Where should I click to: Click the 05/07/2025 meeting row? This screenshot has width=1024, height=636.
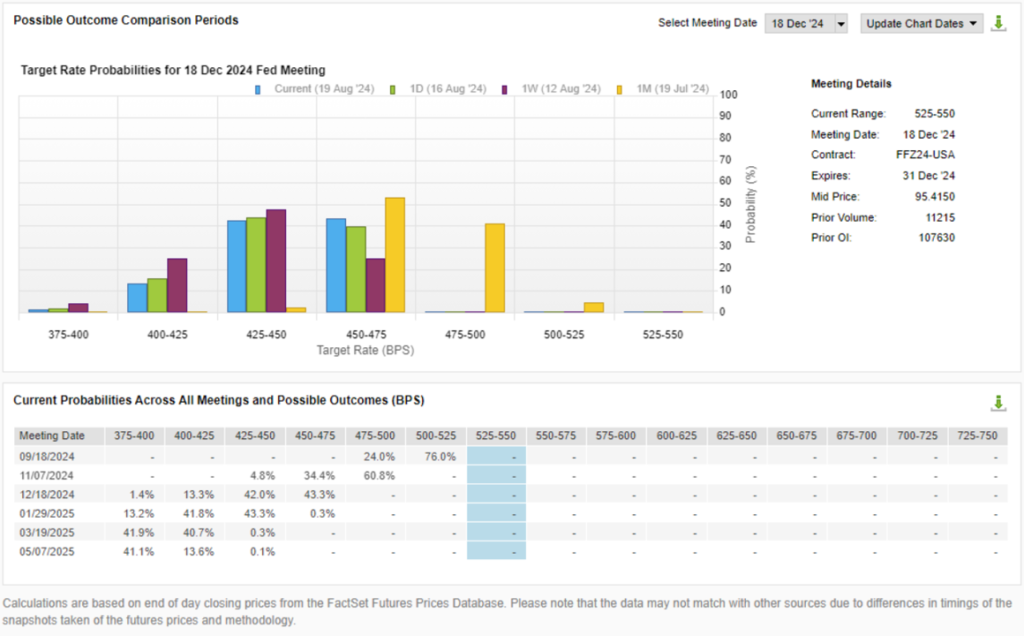[511, 551]
